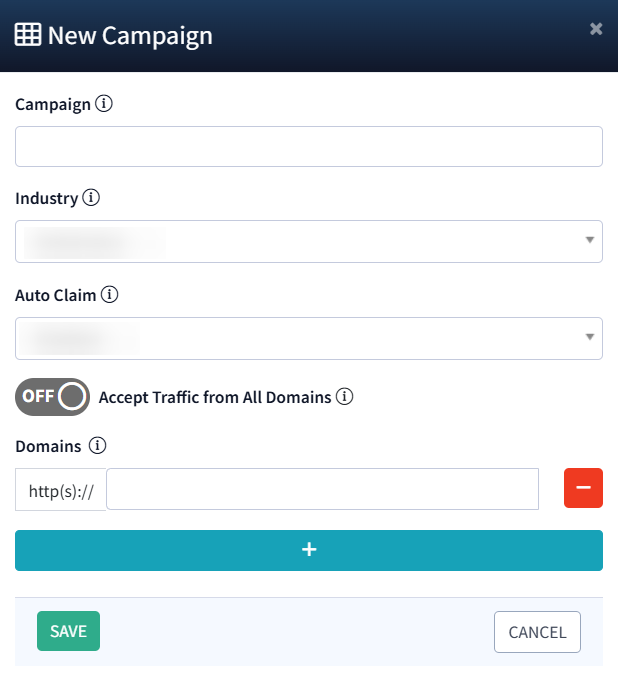Image resolution: width=618 pixels, height=680 pixels.
Task: Focus the domain URL input field
Action: tap(322, 489)
